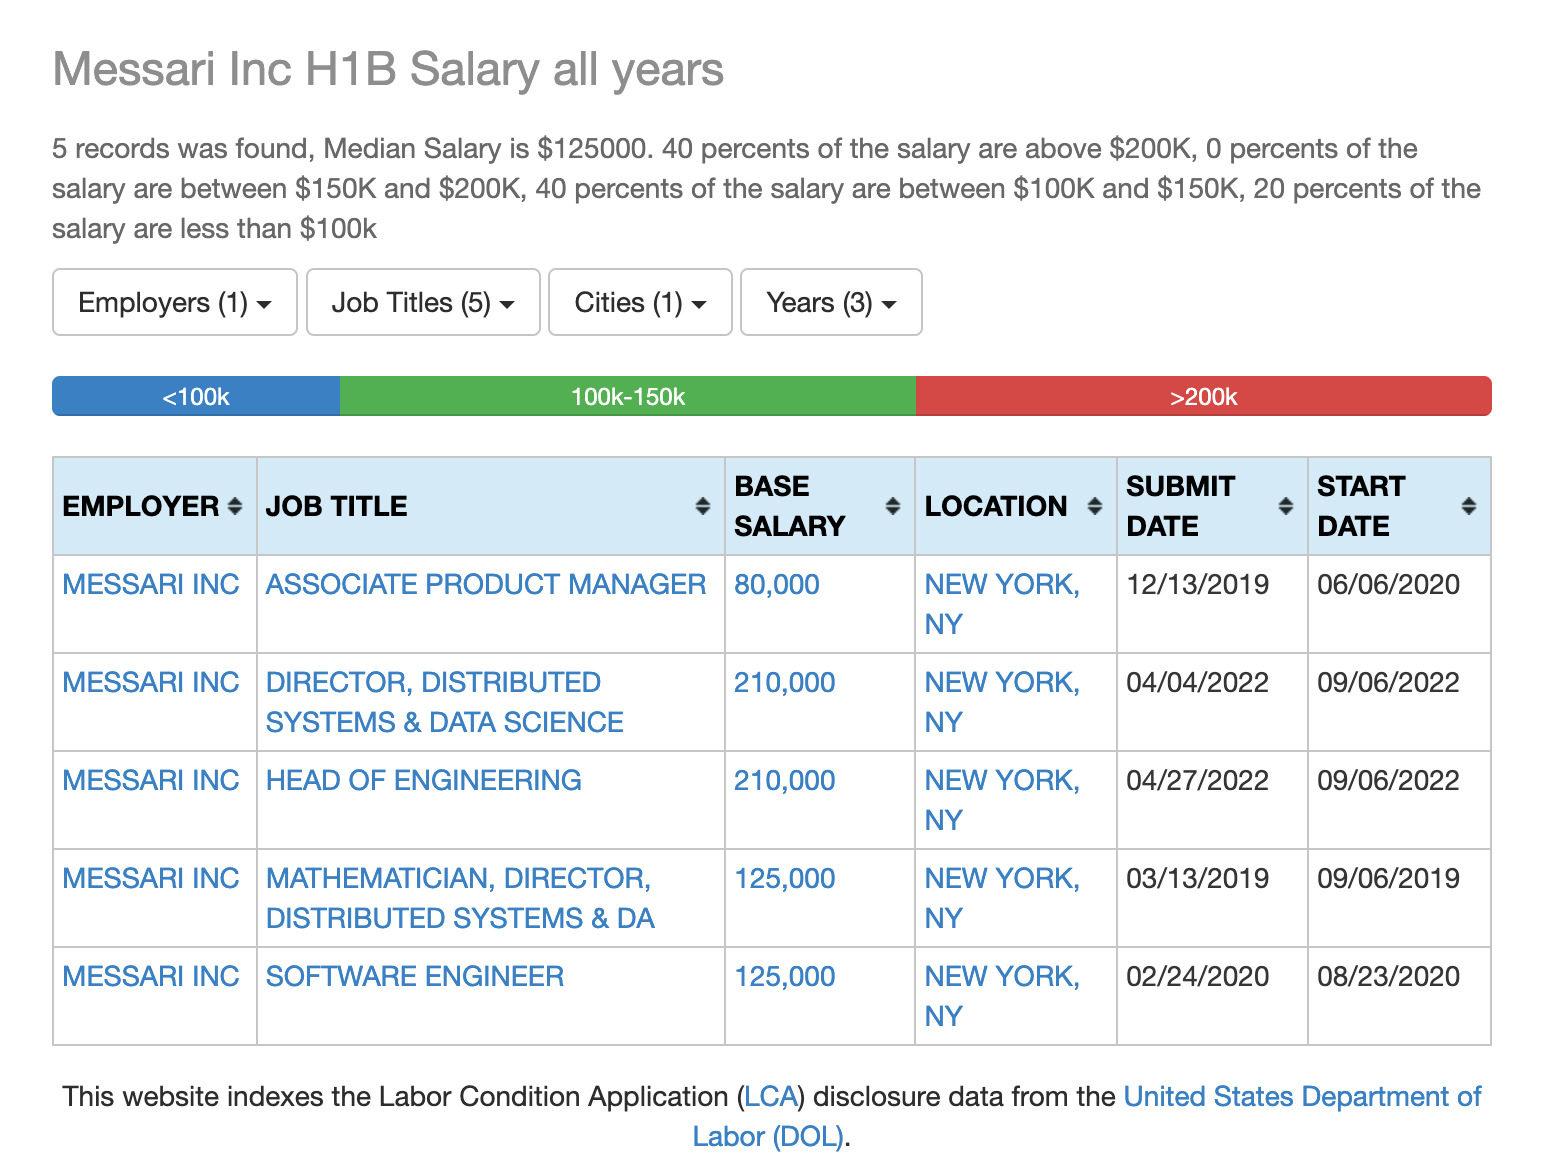Image resolution: width=1544 pixels, height=1154 pixels.
Task: Sort records by START DATE
Action: [1469, 506]
